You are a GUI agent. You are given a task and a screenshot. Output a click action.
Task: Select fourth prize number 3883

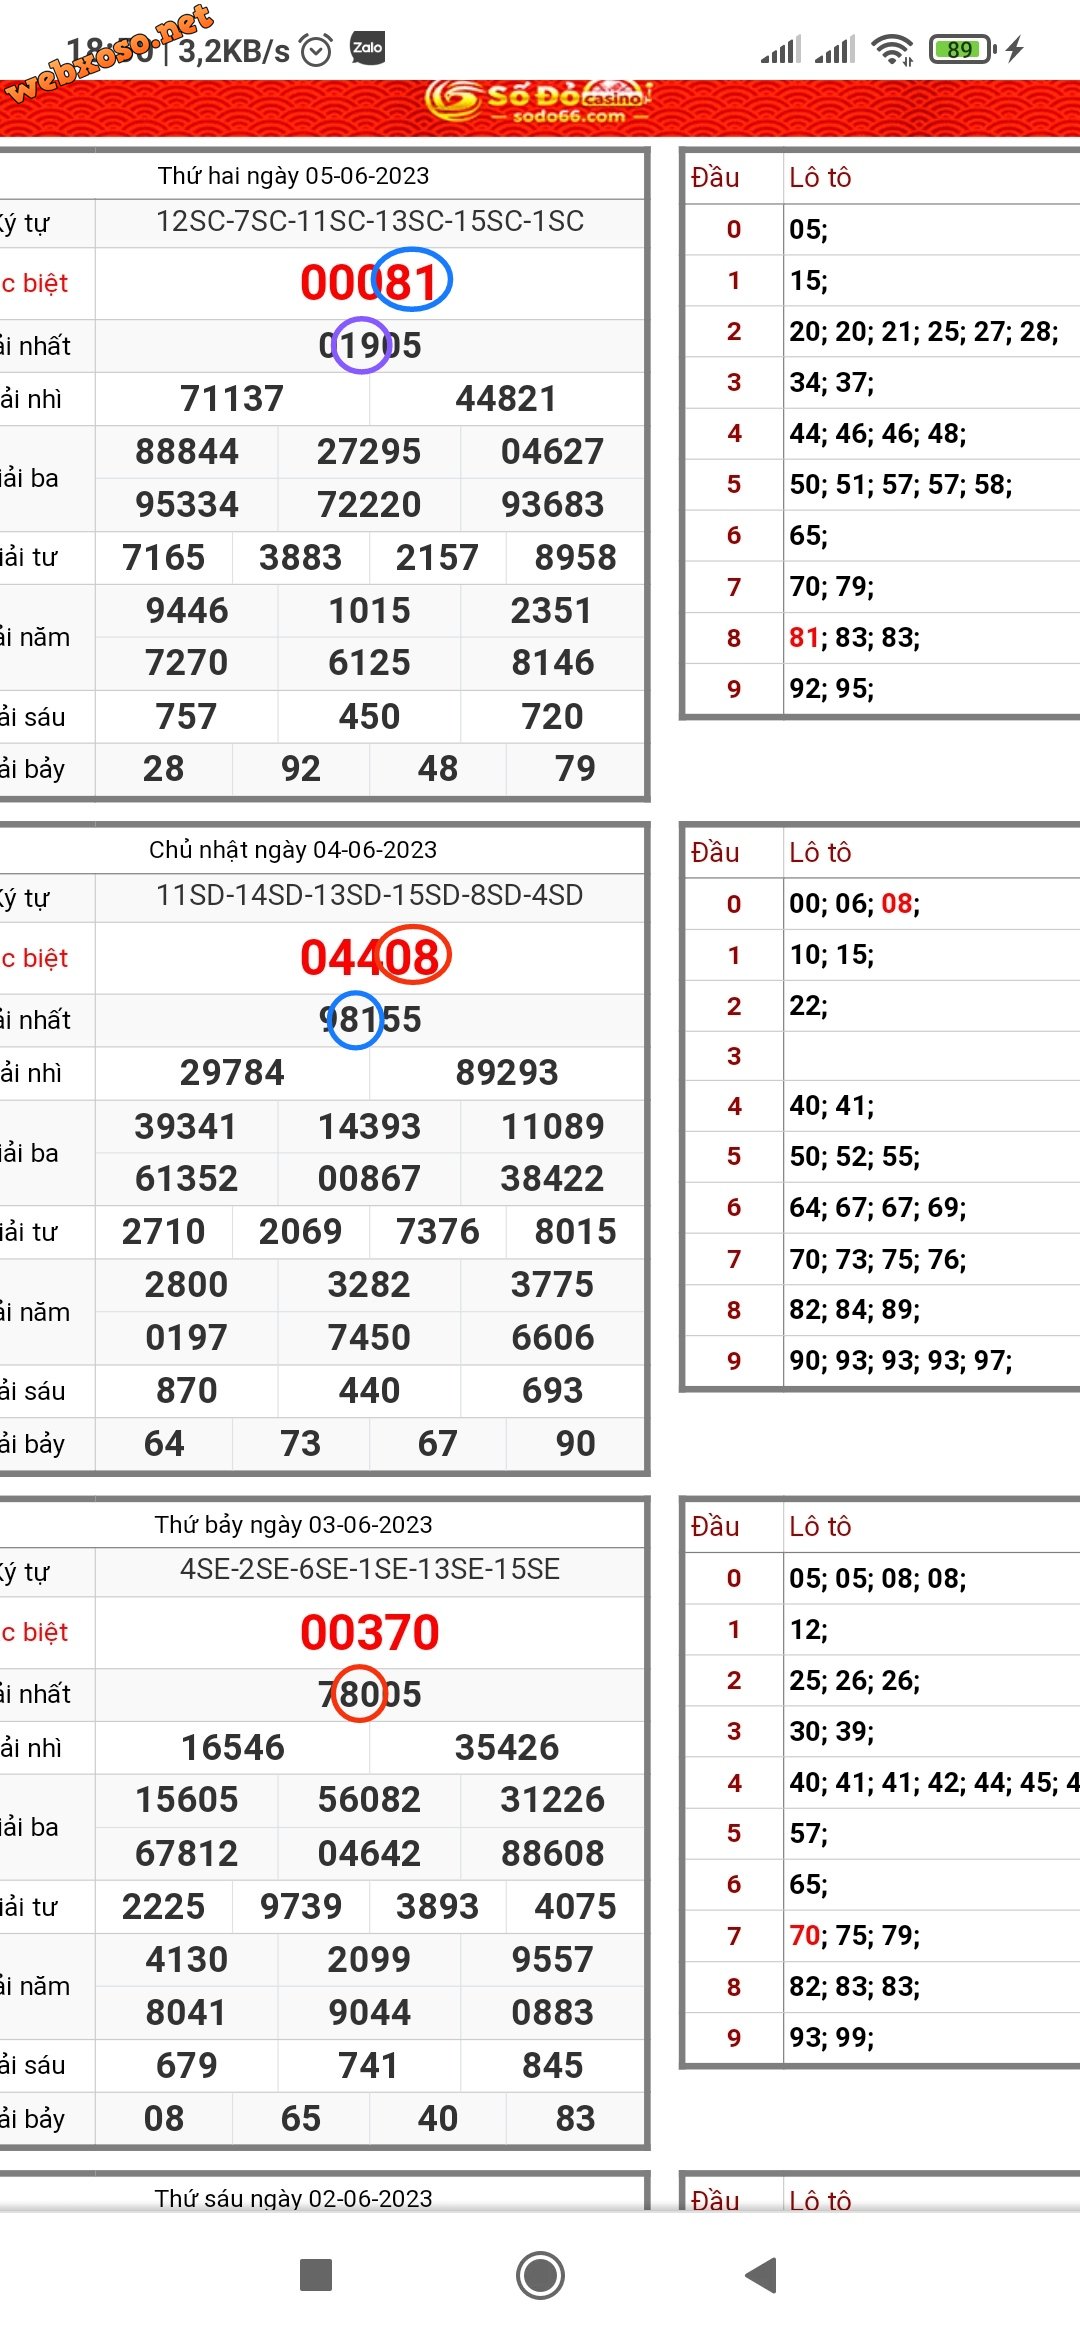coord(300,558)
